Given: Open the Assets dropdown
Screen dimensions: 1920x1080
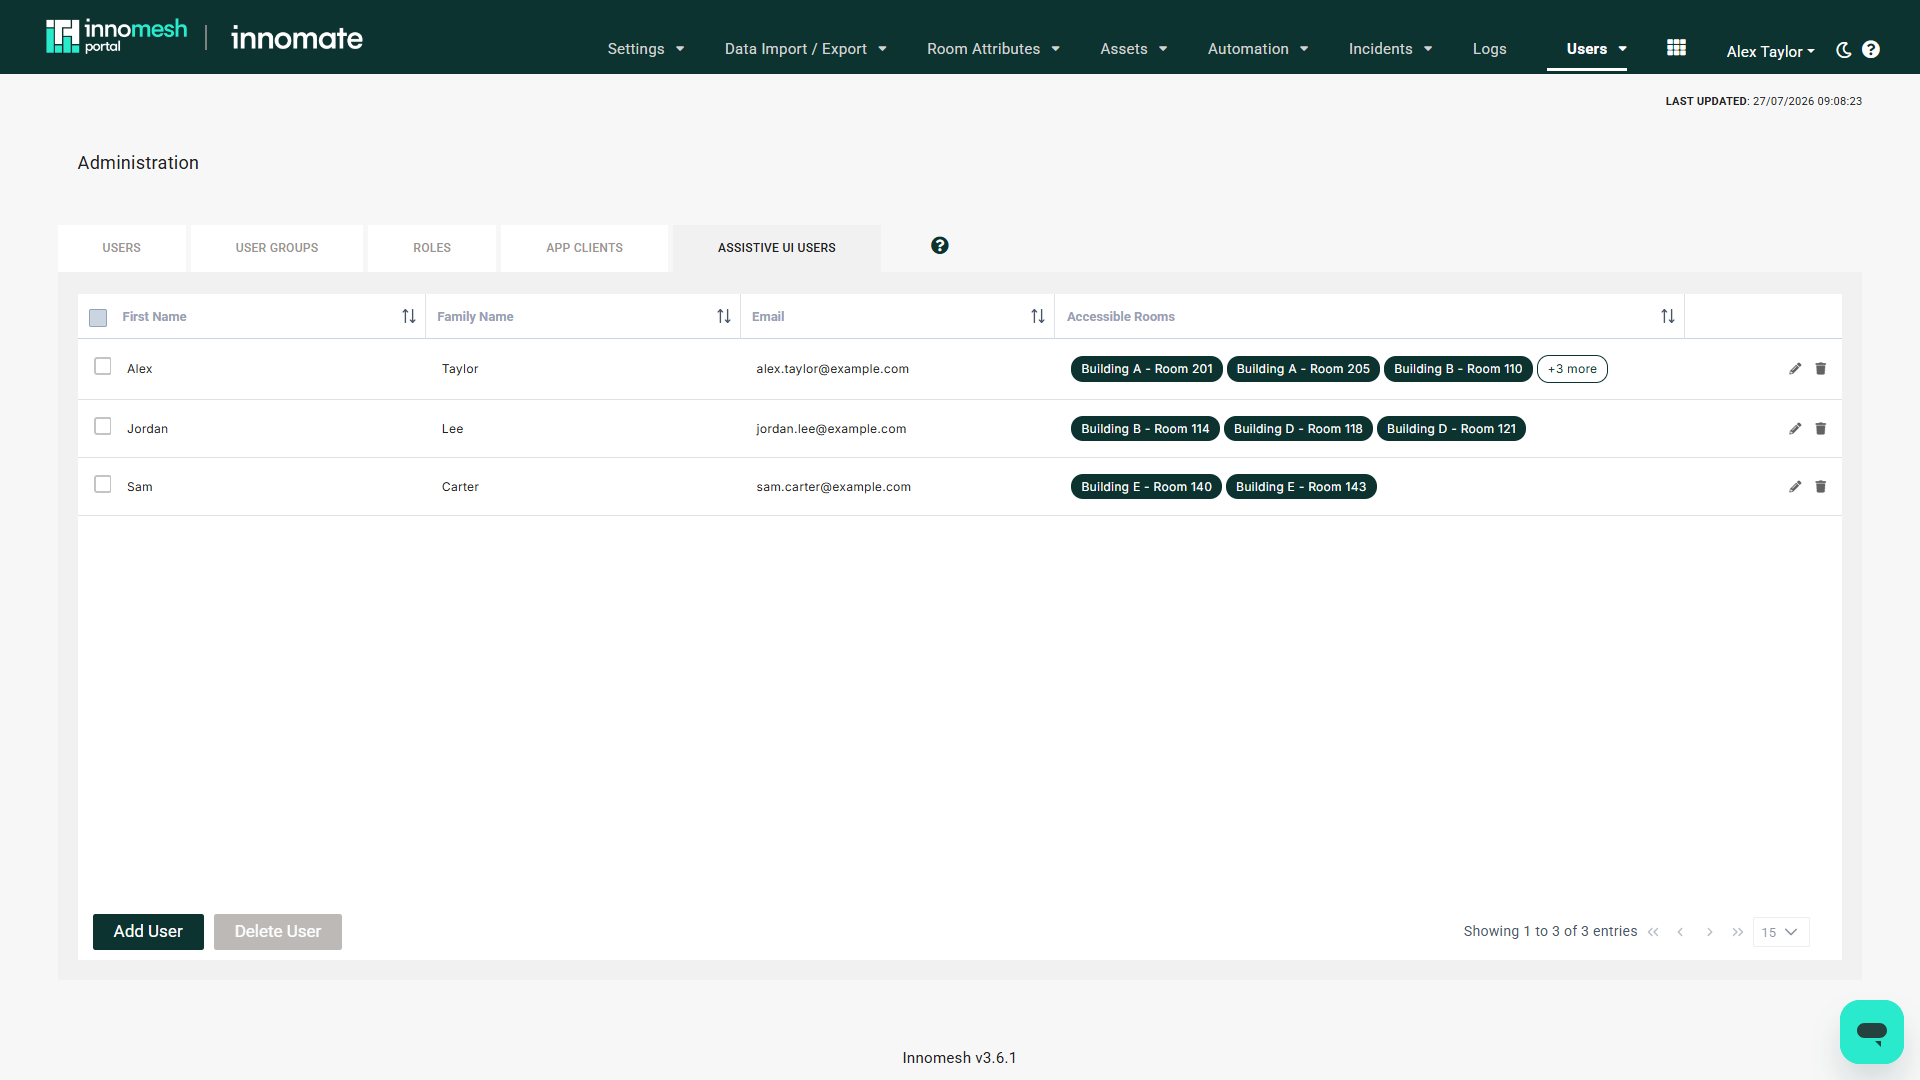Looking at the screenshot, I should (1134, 49).
